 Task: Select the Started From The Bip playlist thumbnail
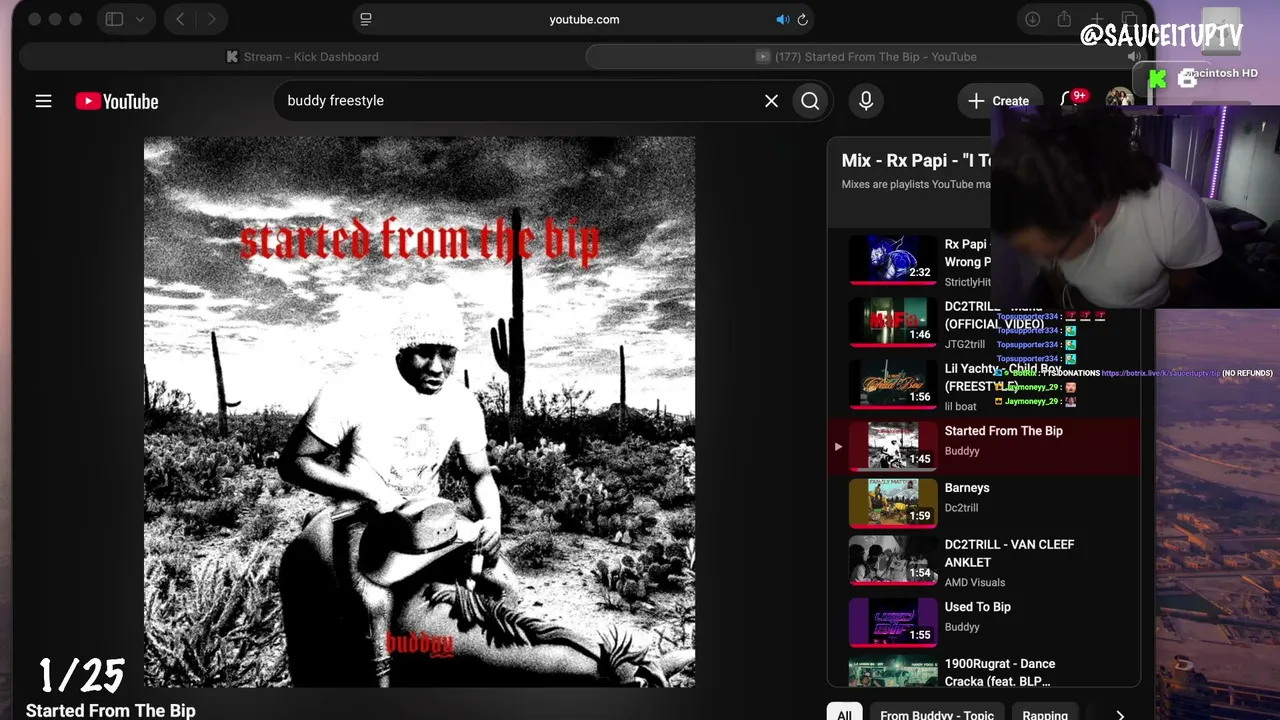point(893,446)
